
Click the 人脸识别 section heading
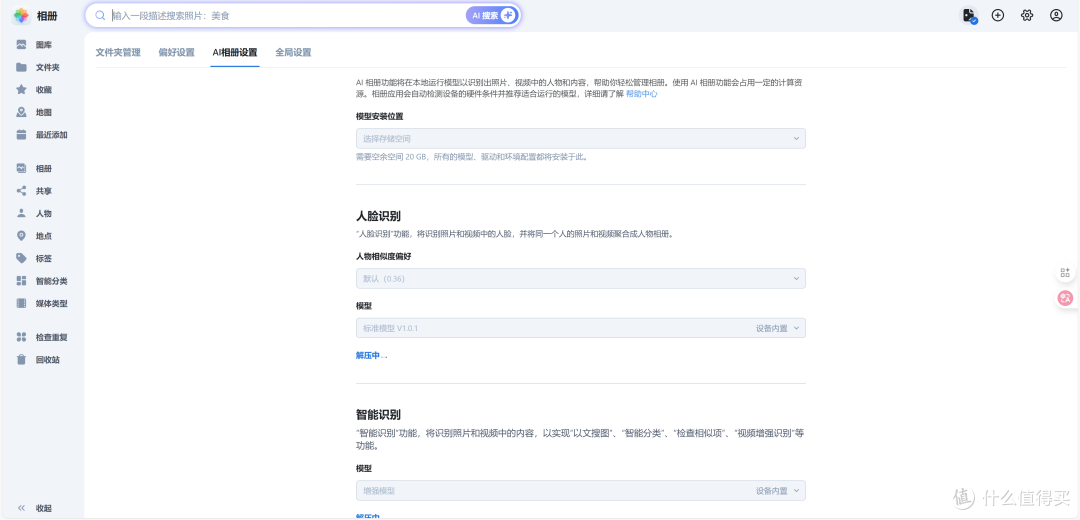(378, 218)
